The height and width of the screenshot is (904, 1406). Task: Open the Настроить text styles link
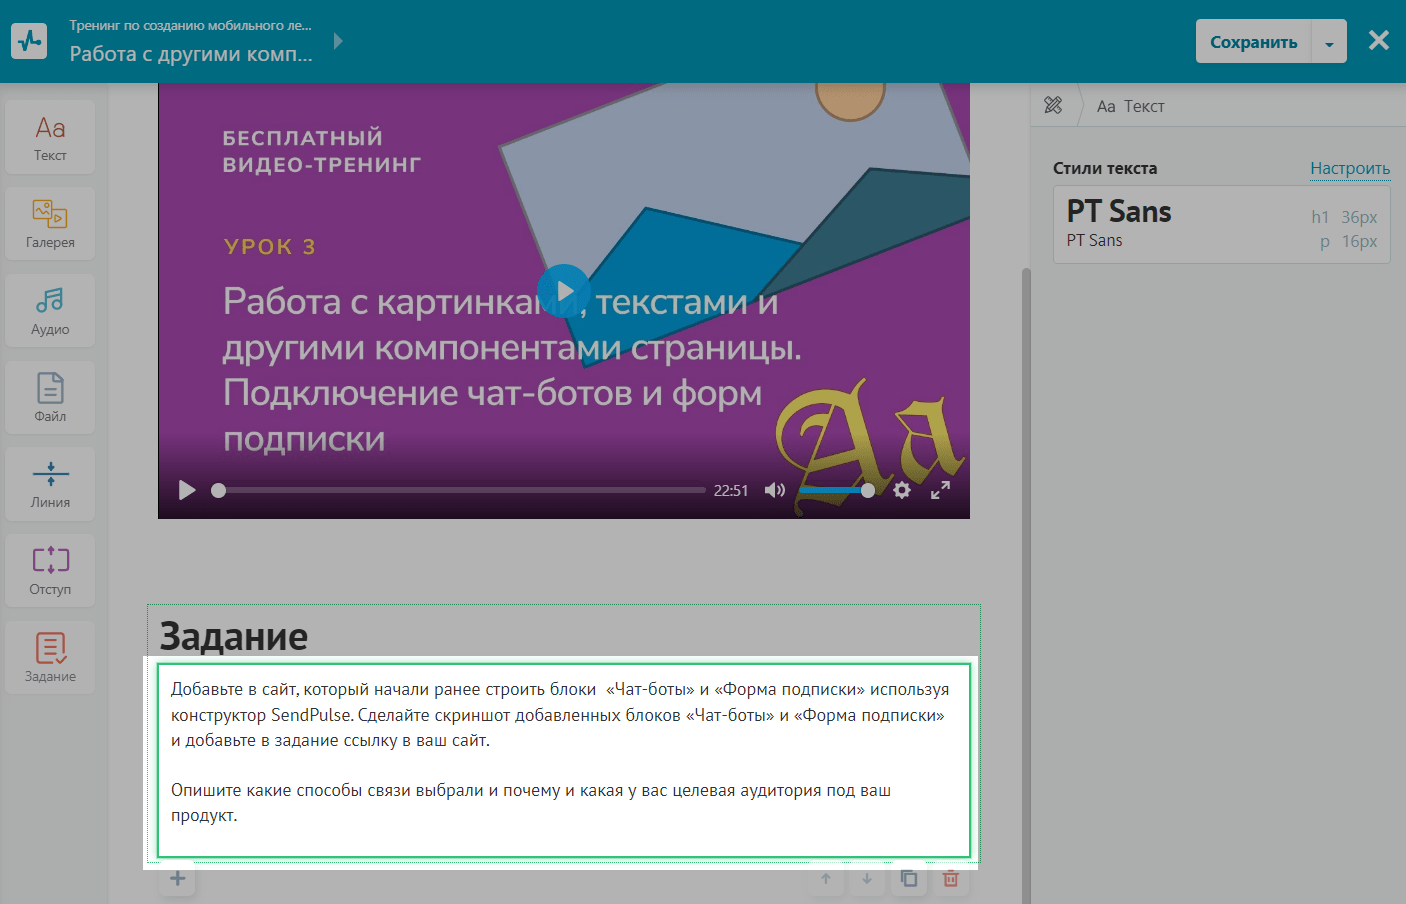point(1349,168)
